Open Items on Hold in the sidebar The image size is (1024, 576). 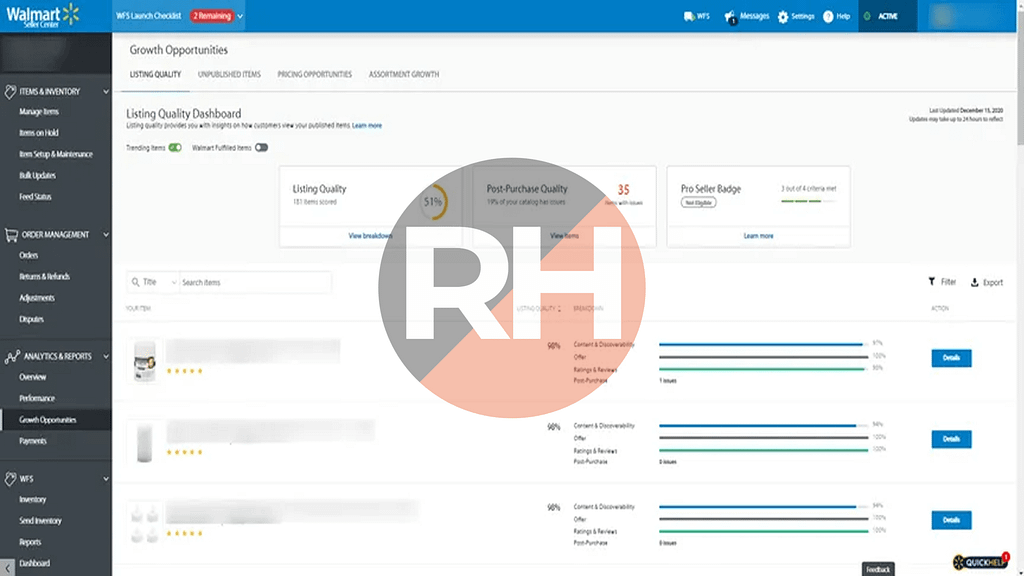pyautogui.click(x=39, y=133)
